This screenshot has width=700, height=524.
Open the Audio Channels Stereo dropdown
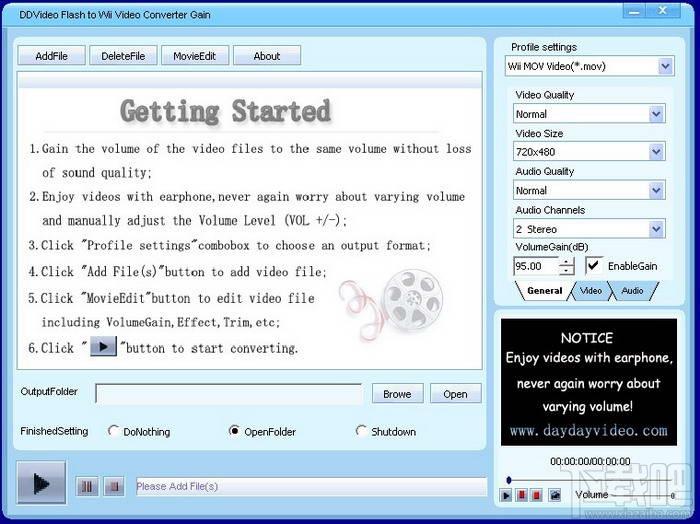(656, 229)
